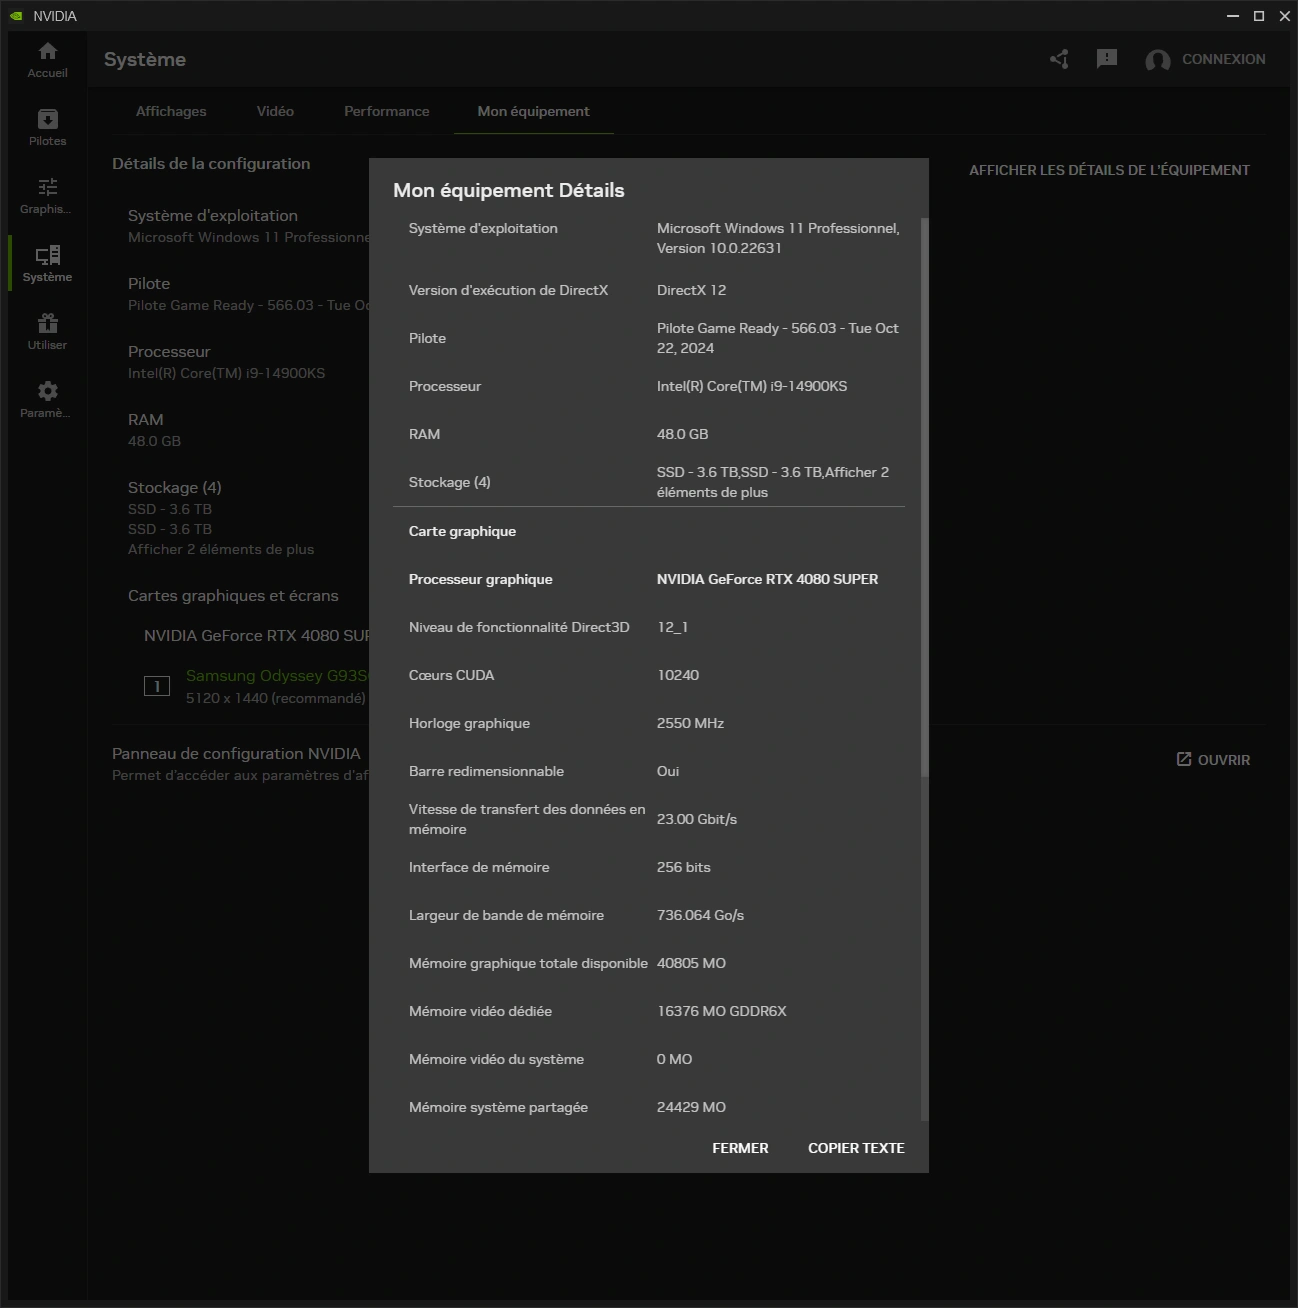Click the feedback exclamation icon
This screenshot has height=1308, width=1298.
pyautogui.click(x=1107, y=60)
